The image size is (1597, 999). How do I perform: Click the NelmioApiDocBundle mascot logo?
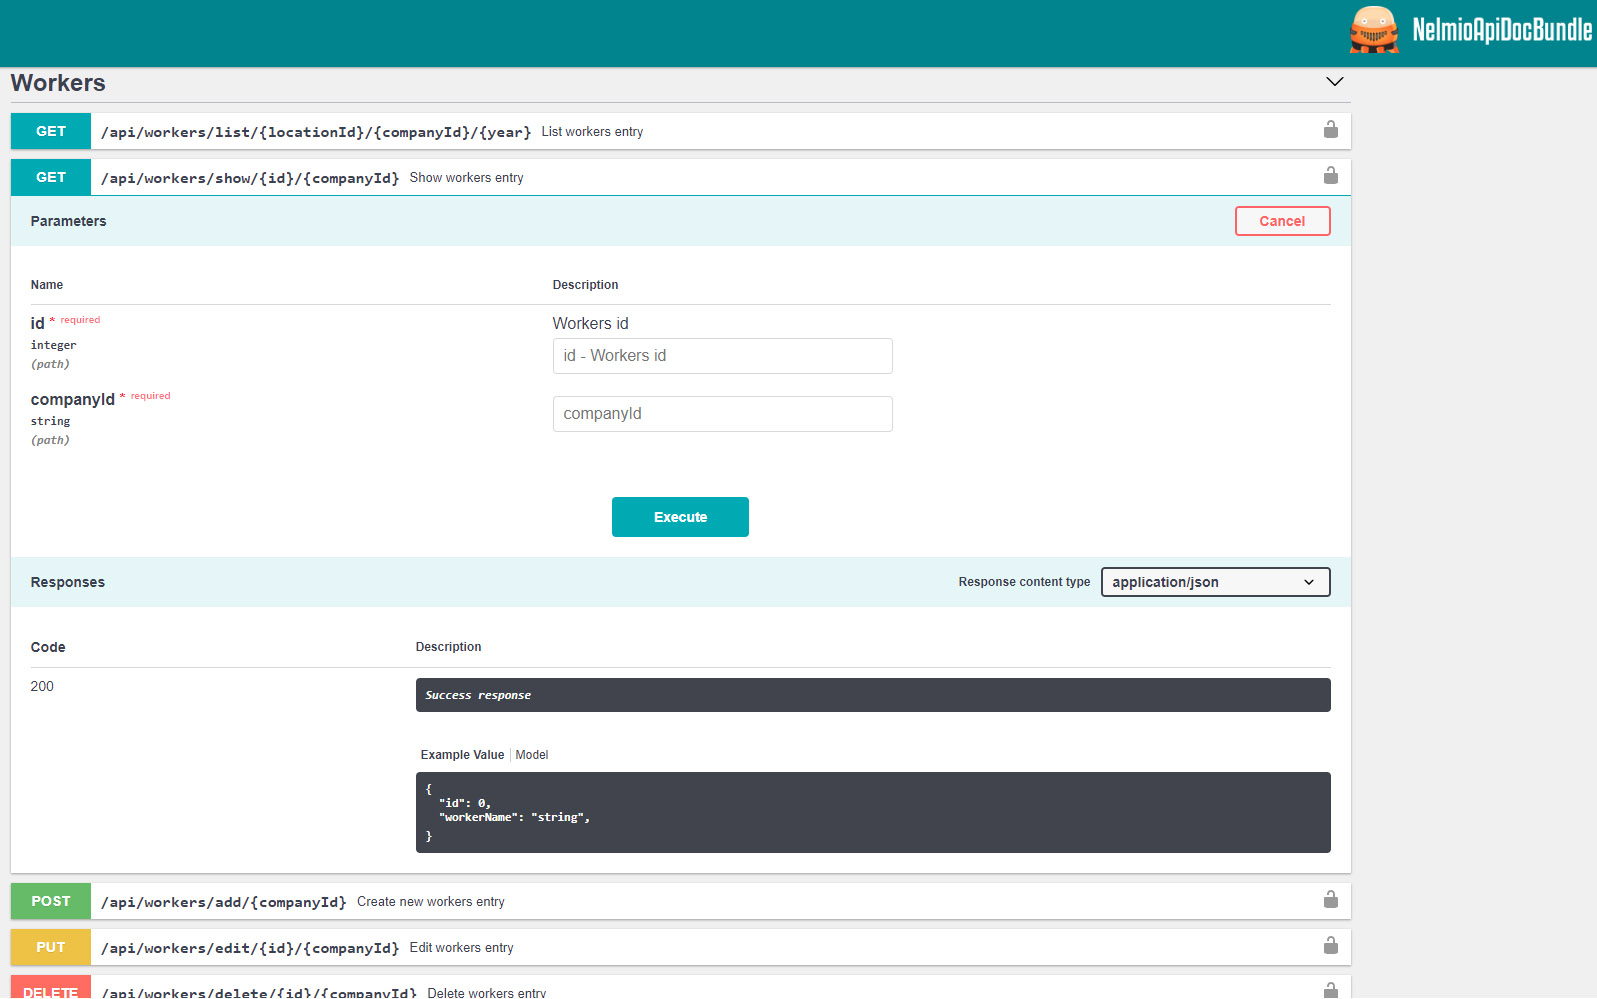pyautogui.click(x=1373, y=30)
